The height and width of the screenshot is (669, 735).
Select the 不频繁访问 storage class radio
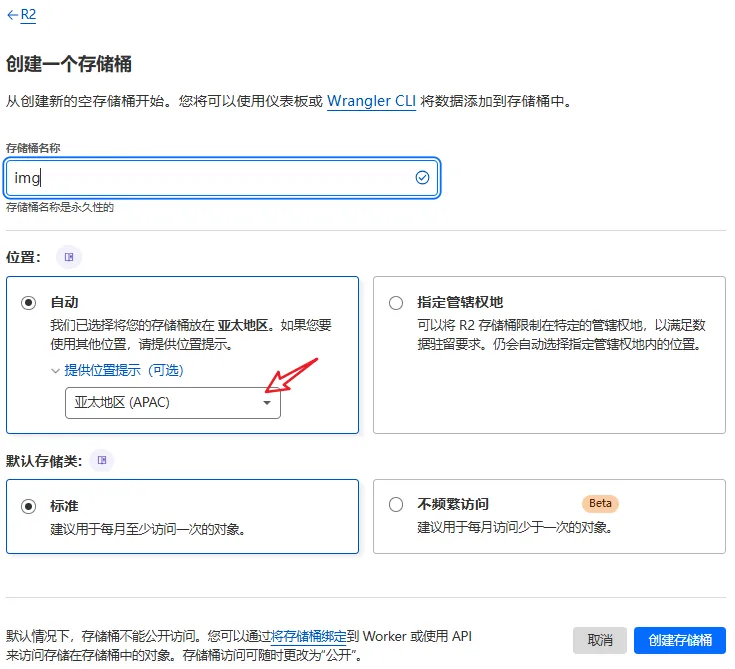click(x=396, y=504)
